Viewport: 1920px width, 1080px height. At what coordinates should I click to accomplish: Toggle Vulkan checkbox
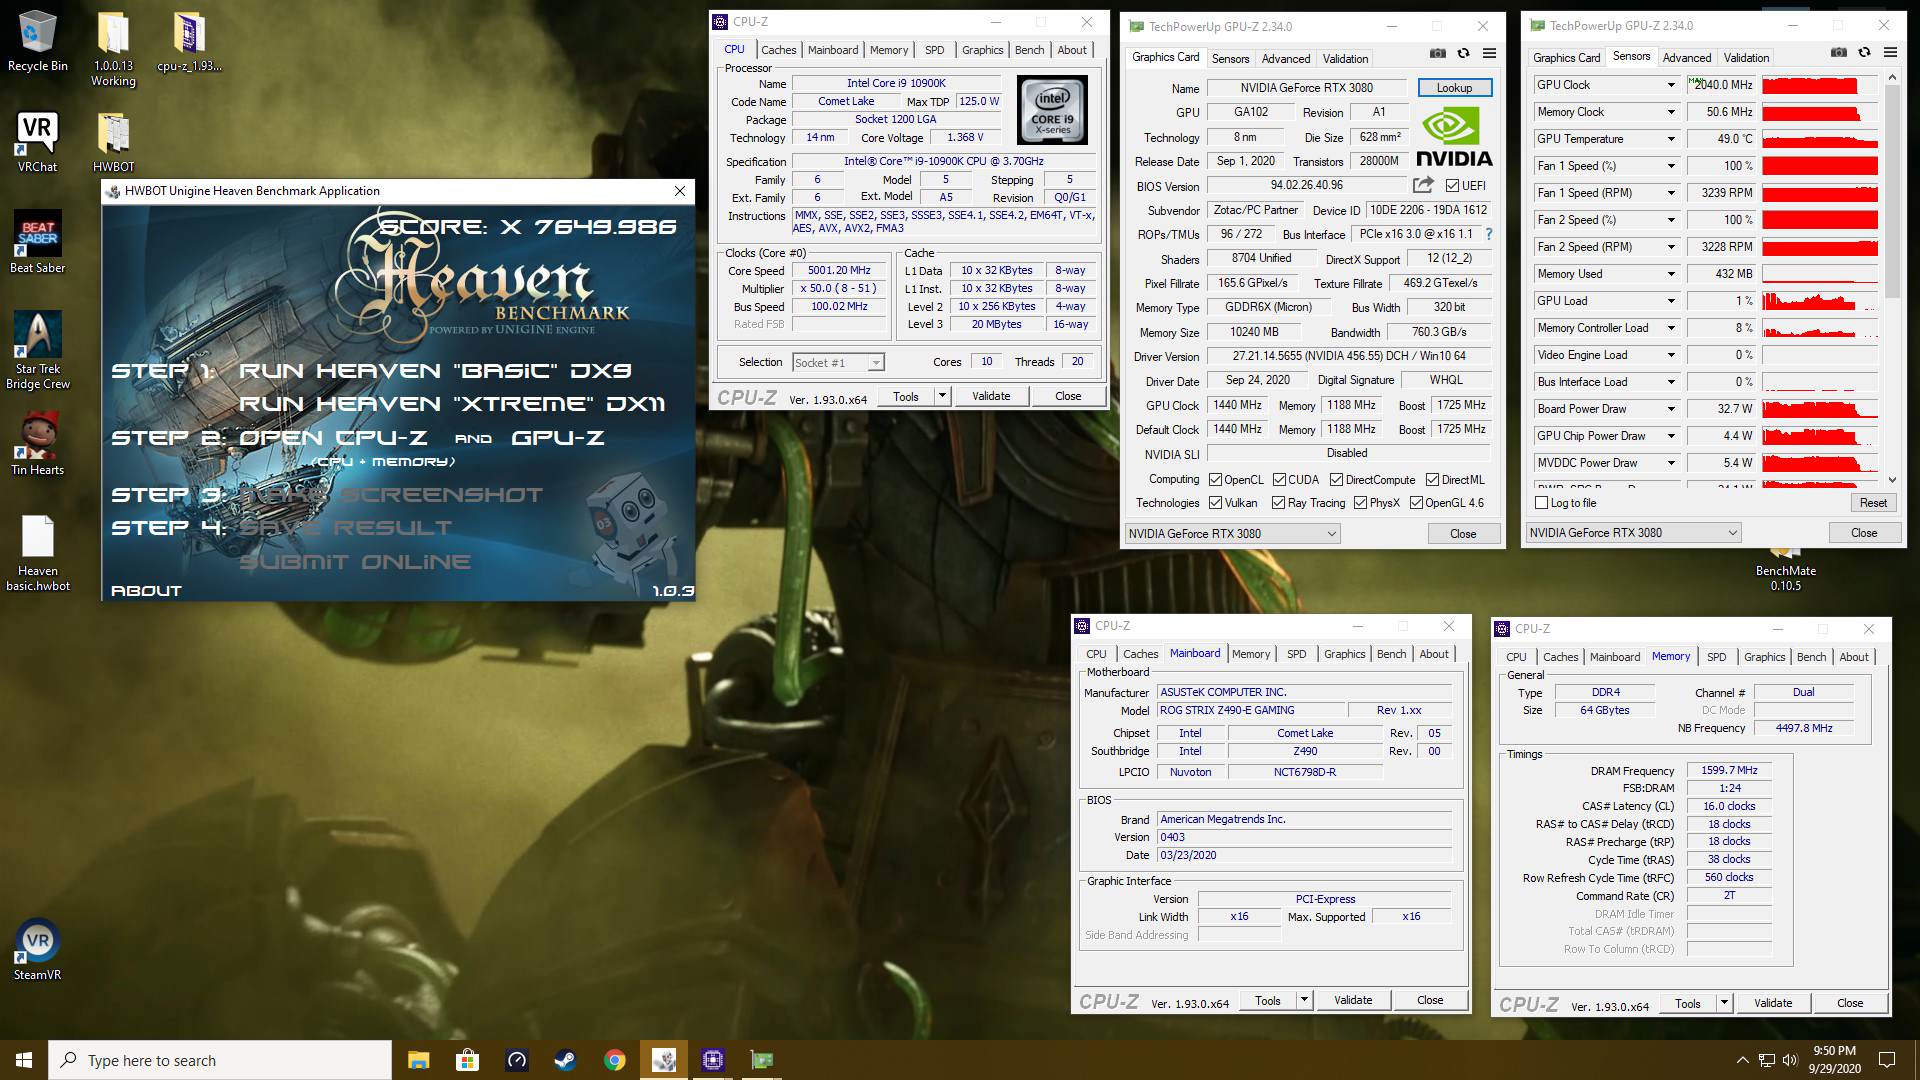[x=1215, y=503]
